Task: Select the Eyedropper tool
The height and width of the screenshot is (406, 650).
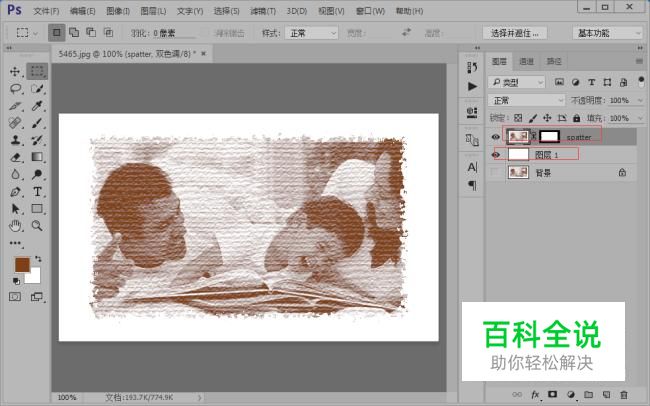Action: click(x=37, y=106)
